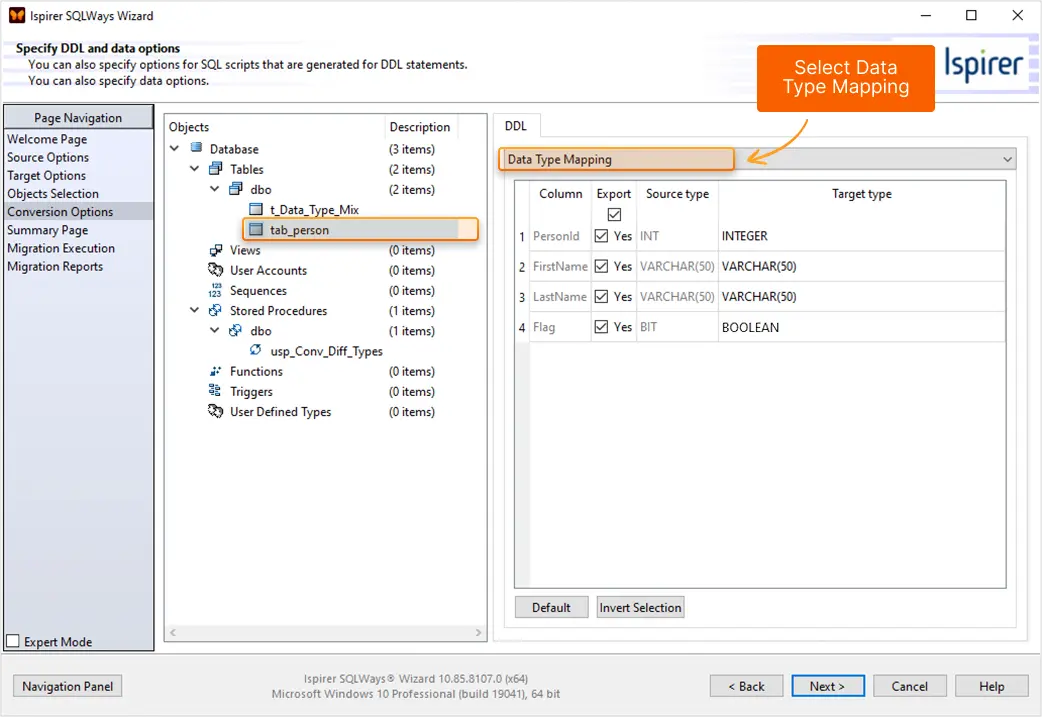The image size is (1042, 717).
Task: Click the Source type column header
Action: [x=677, y=193]
